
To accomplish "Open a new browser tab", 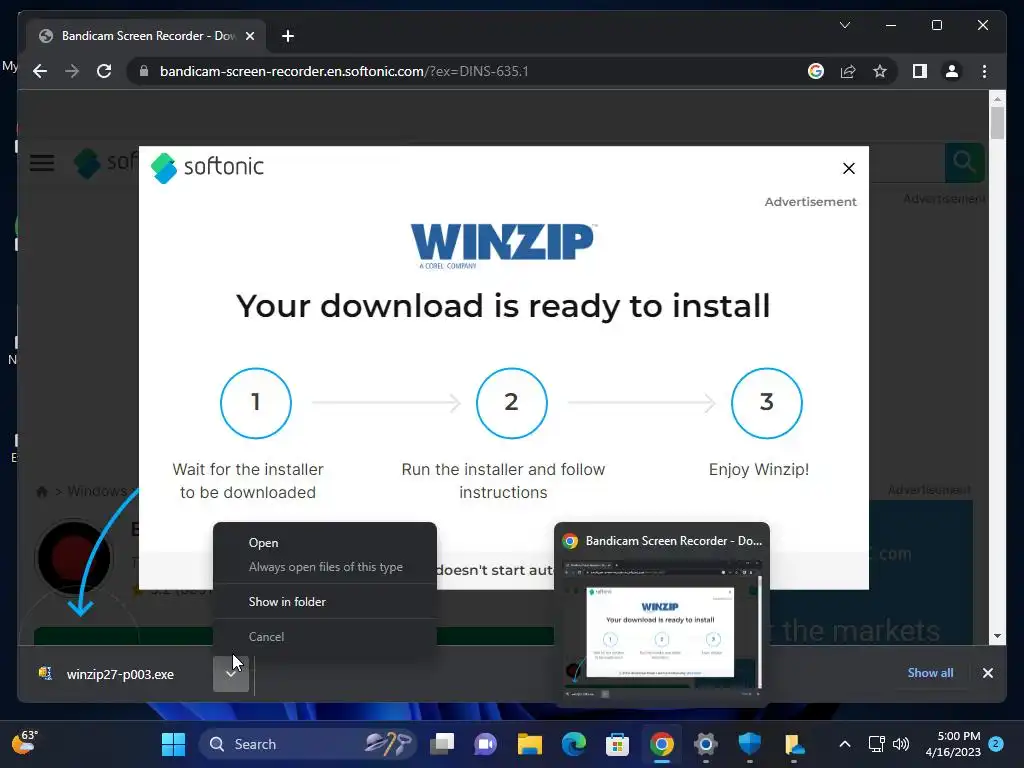I will [287, 36].
